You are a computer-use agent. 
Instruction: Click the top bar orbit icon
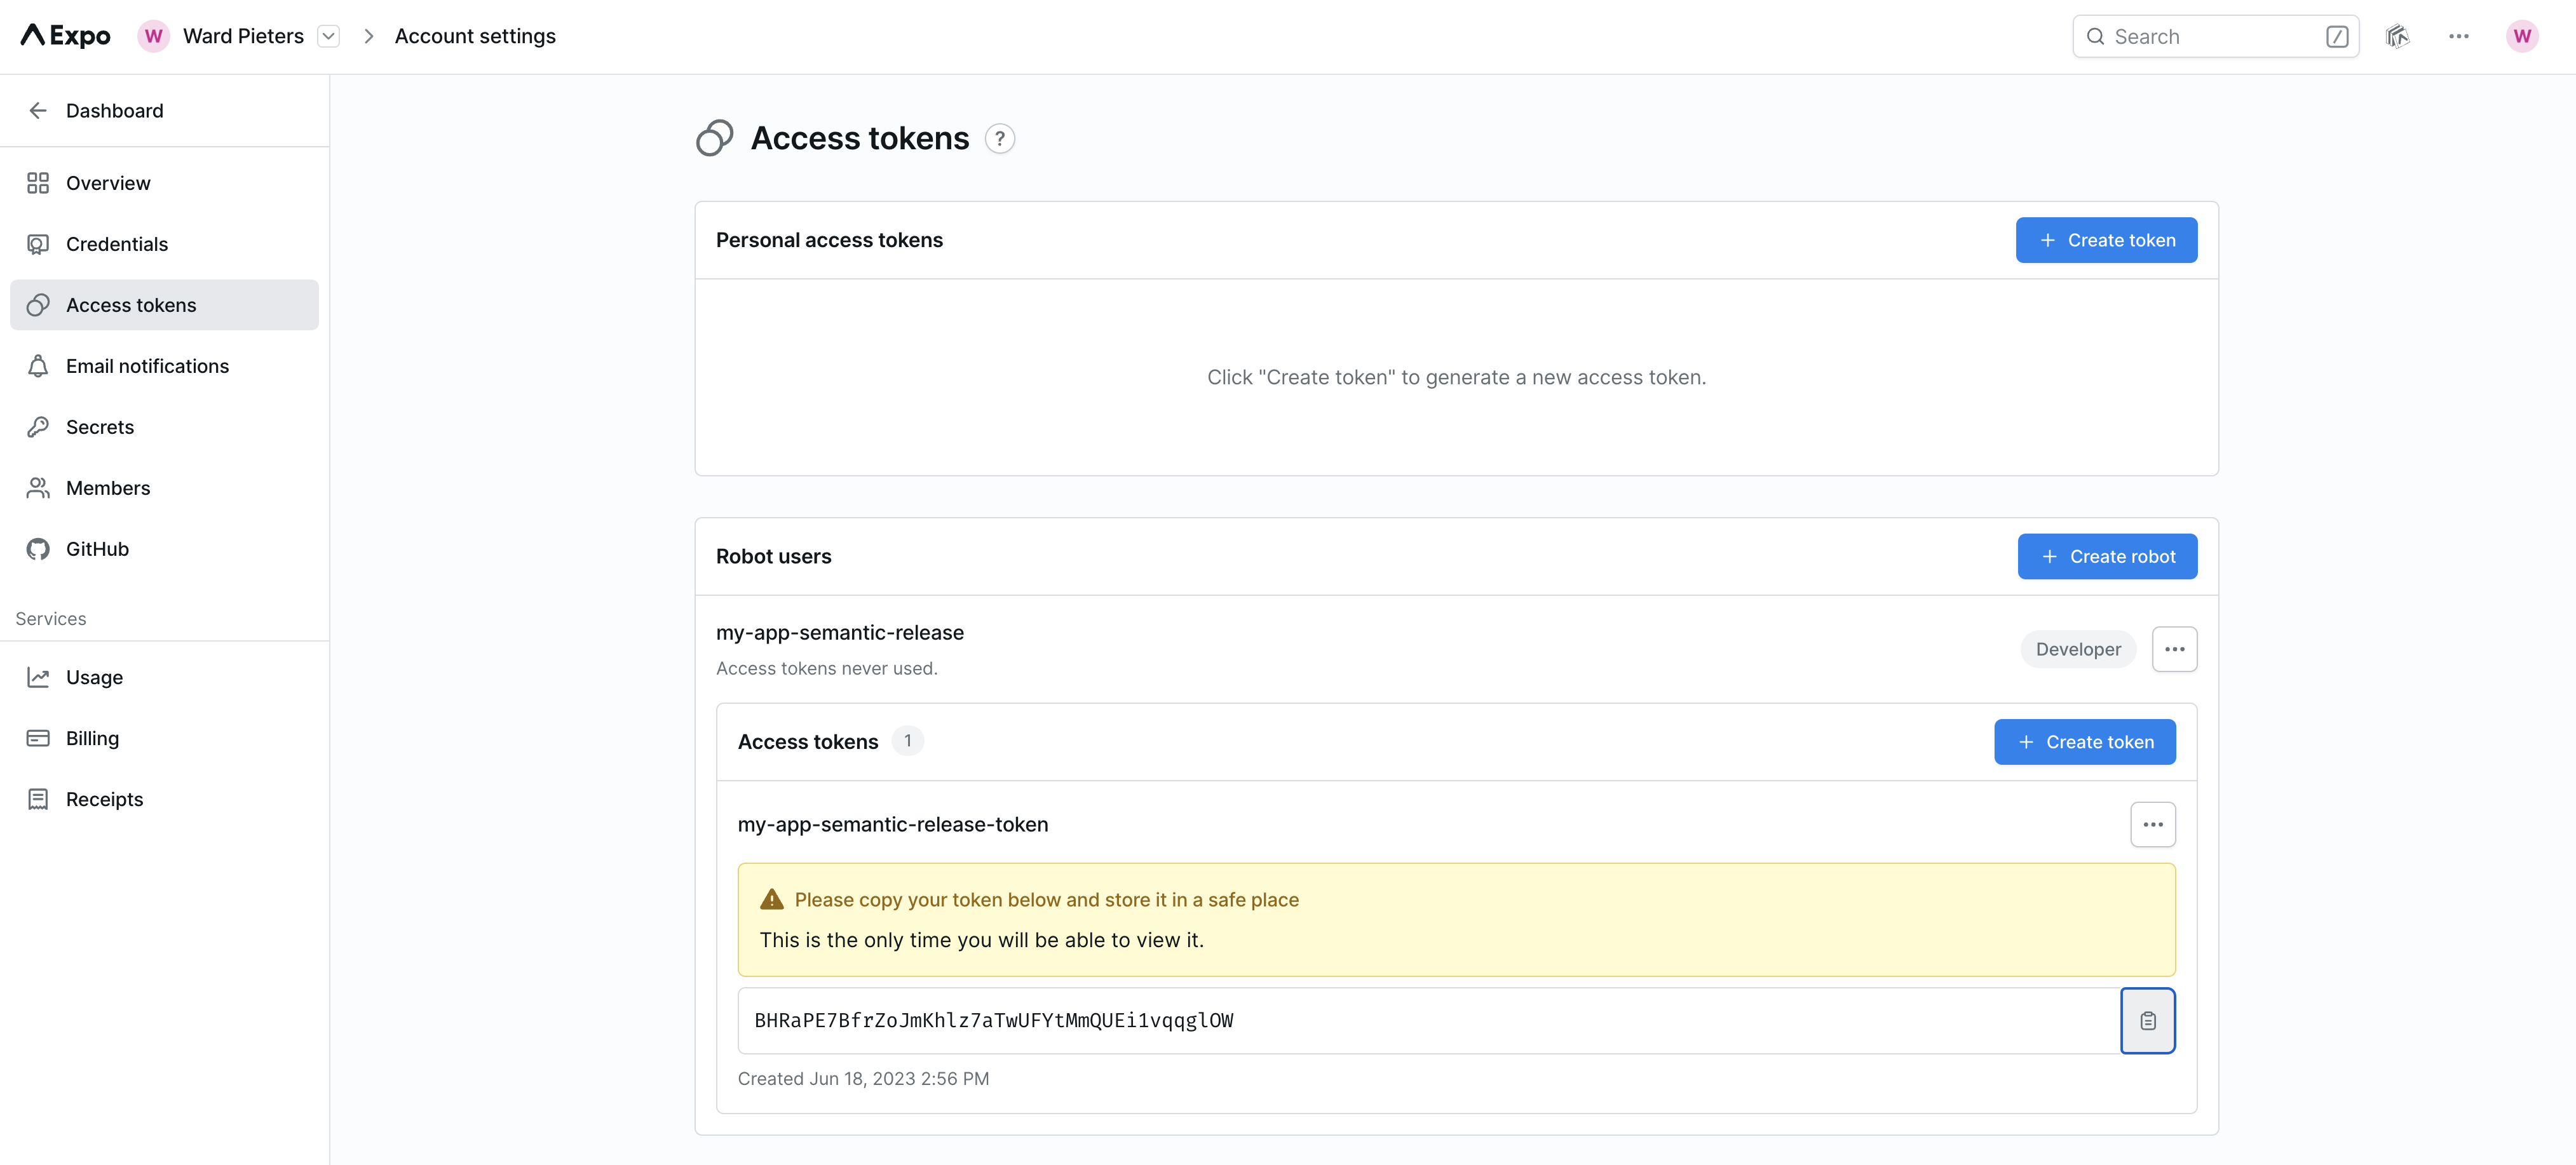[x=2397, y=37]
